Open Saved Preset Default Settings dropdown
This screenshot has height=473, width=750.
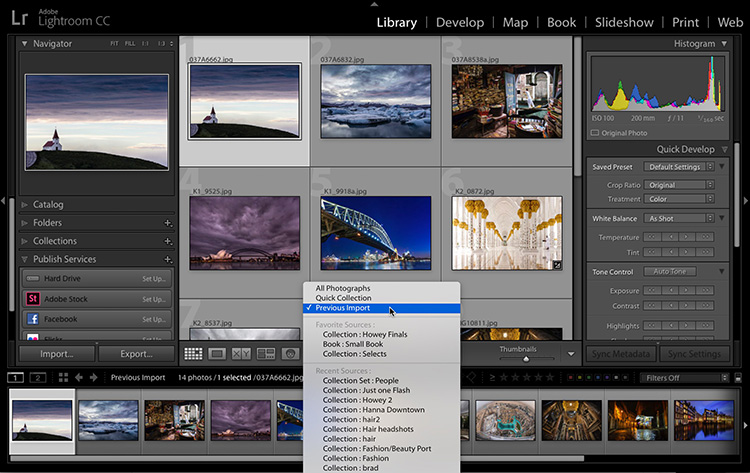click(x=679, y=166)
